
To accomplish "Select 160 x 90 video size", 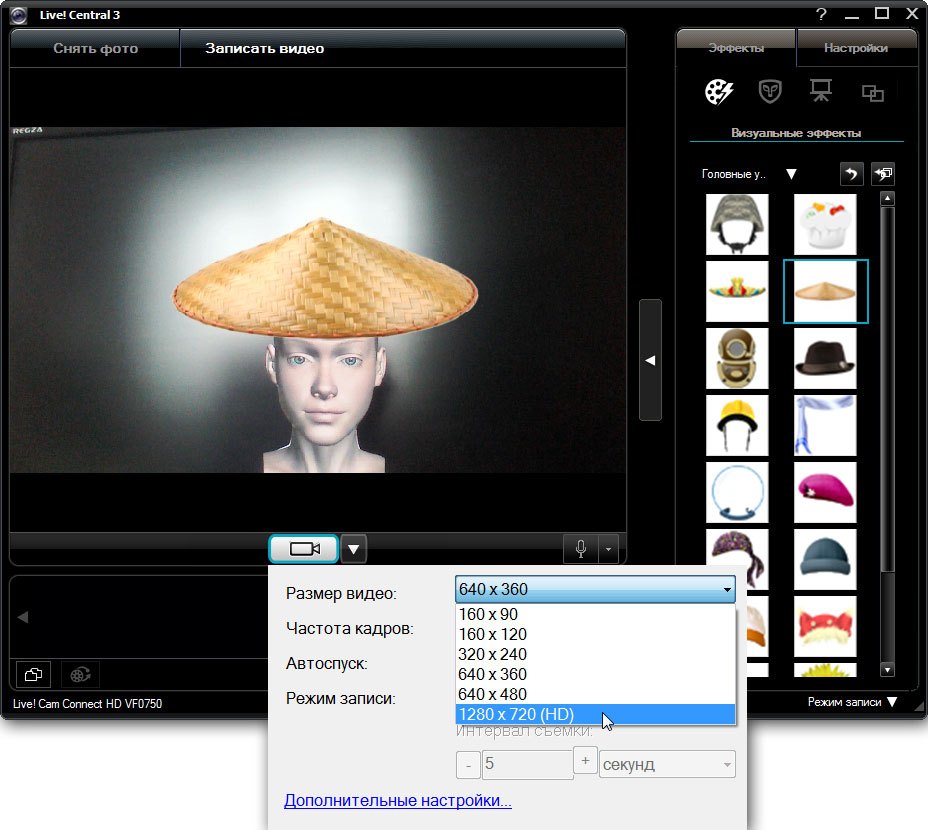I will pyautogui.click(x=595, y=614).
